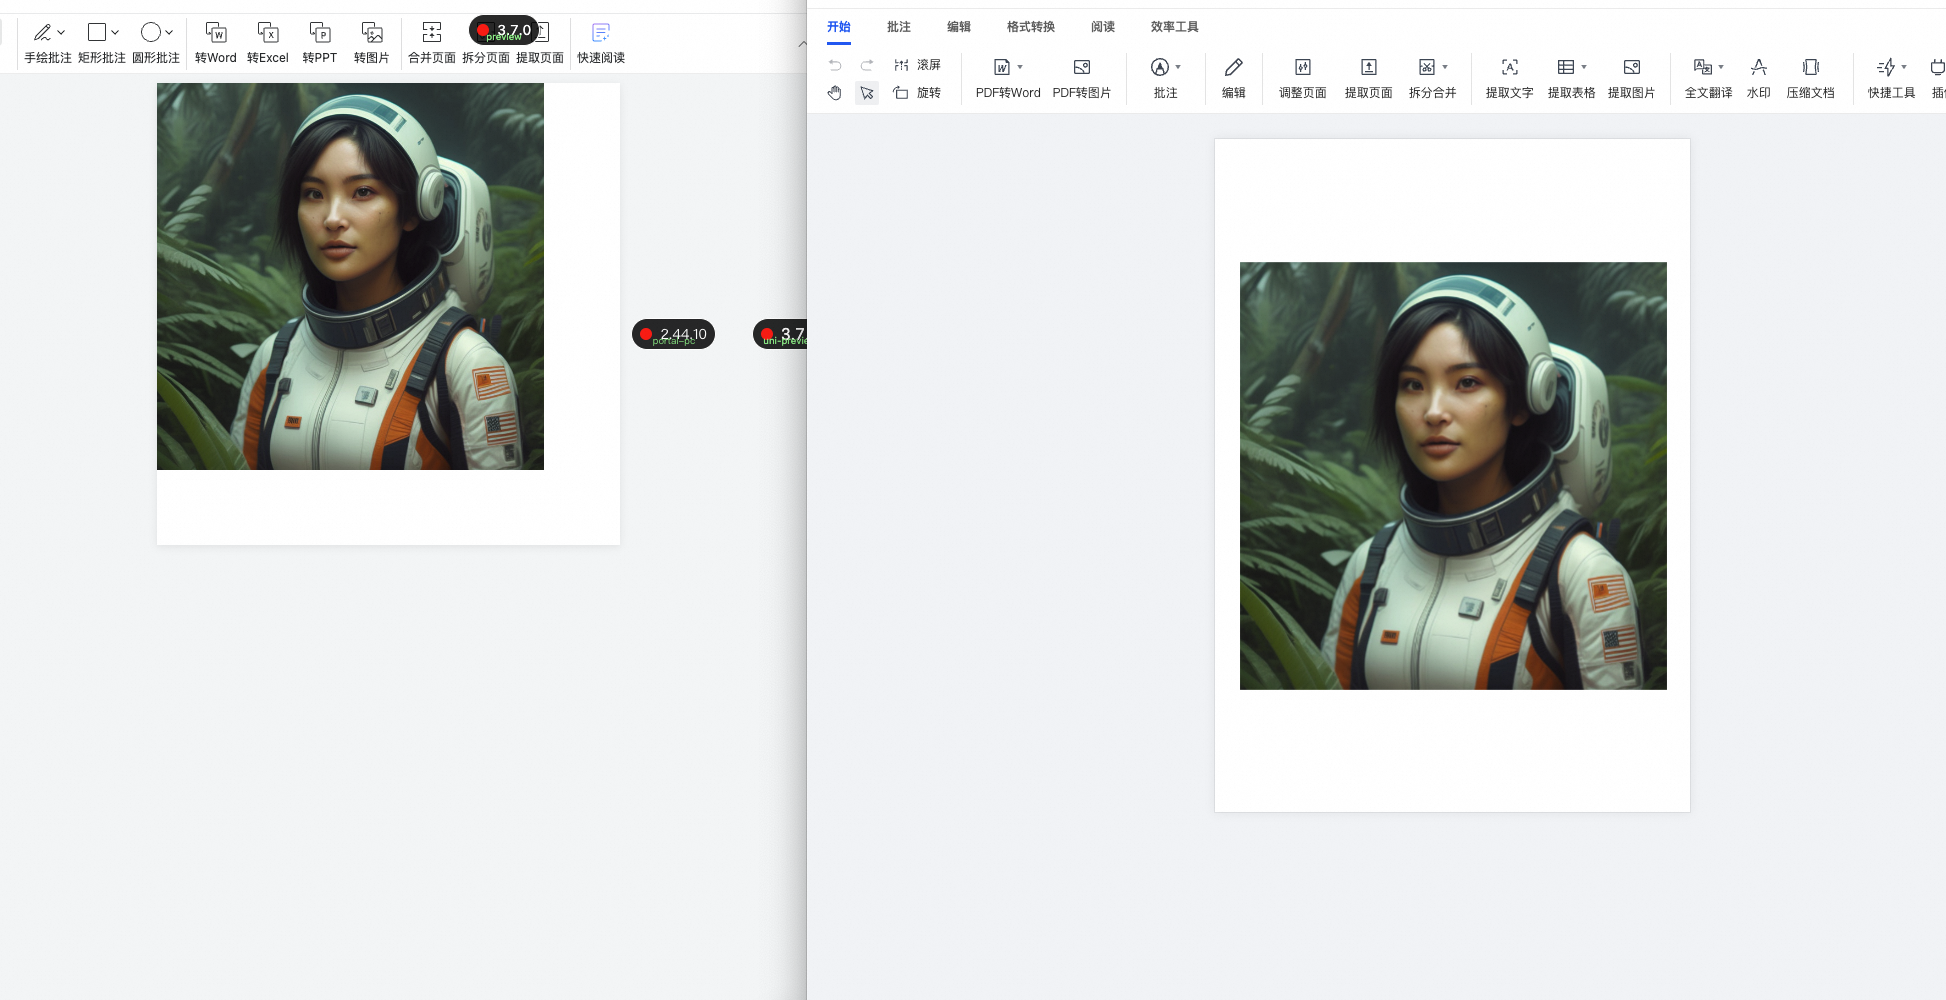
Task: Click the astronaut image in right document
Action: 1453,476
